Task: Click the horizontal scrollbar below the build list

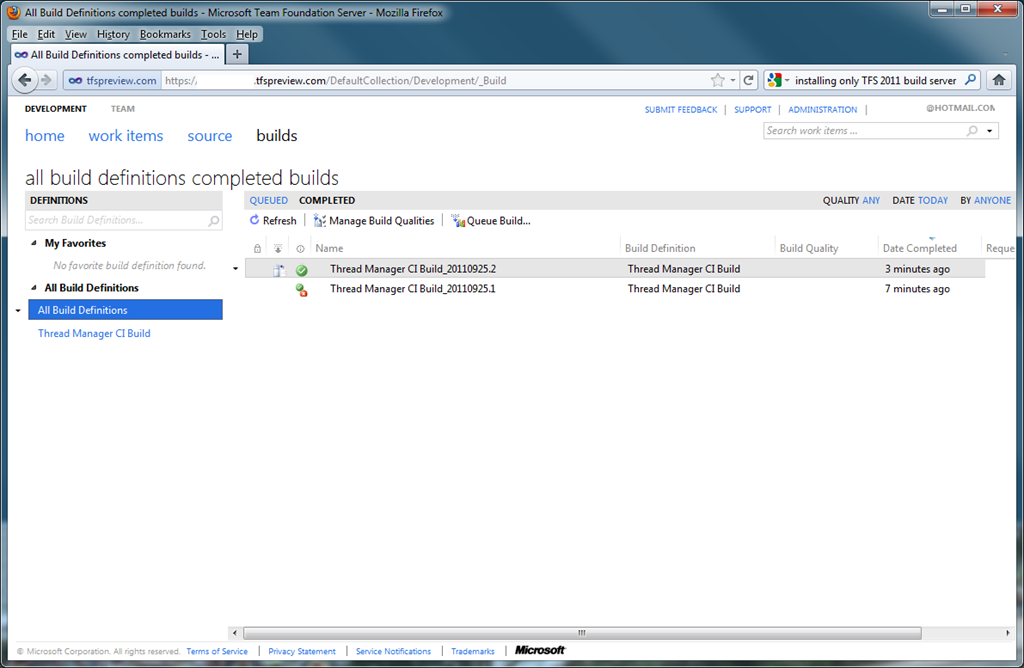Action: [582, 632]
